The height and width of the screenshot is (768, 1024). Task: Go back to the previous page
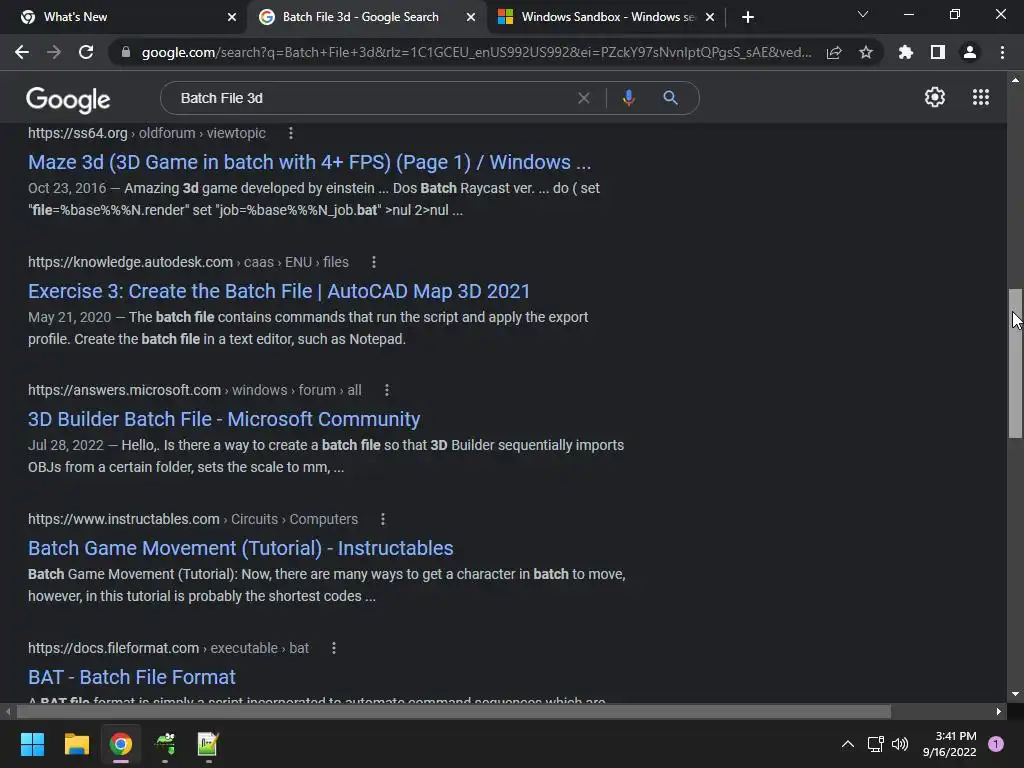[22, 52]
